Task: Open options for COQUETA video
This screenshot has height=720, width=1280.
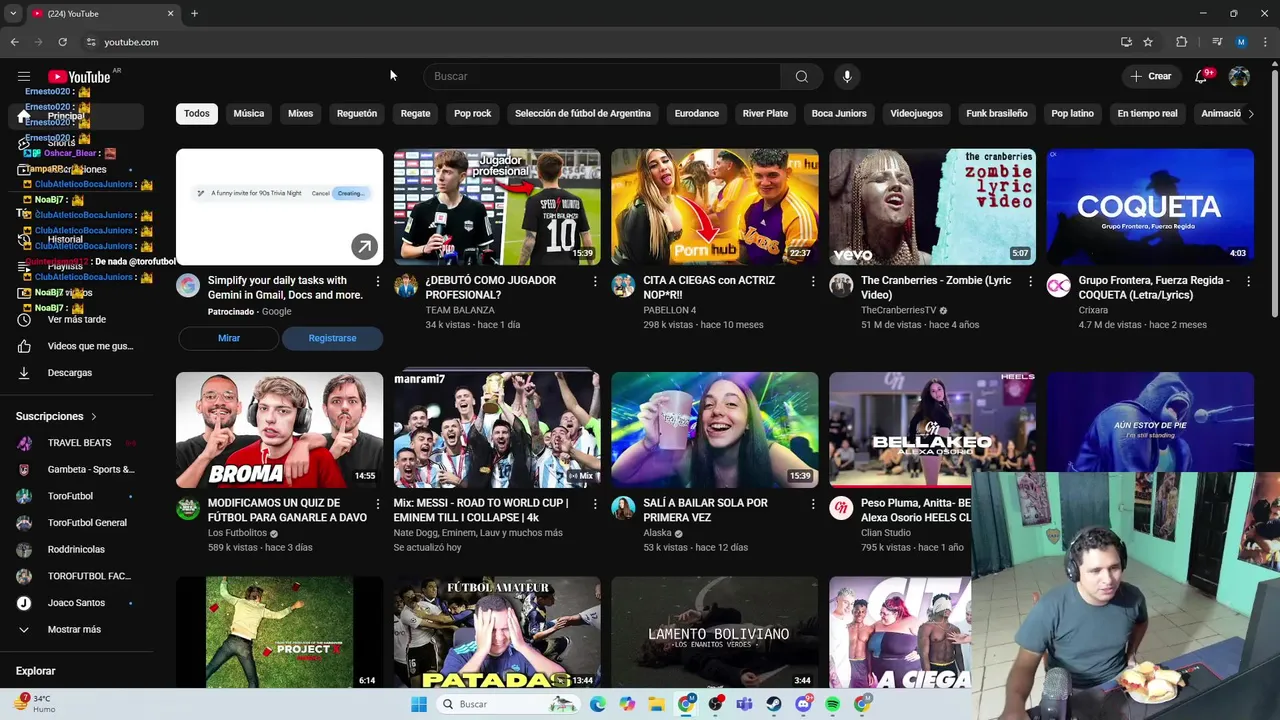Action: tap(1248, 282)
